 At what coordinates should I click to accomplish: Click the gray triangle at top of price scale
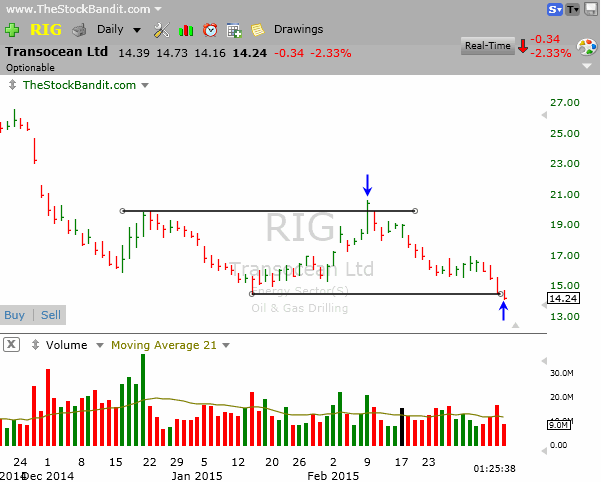click(x=544, y=115)
